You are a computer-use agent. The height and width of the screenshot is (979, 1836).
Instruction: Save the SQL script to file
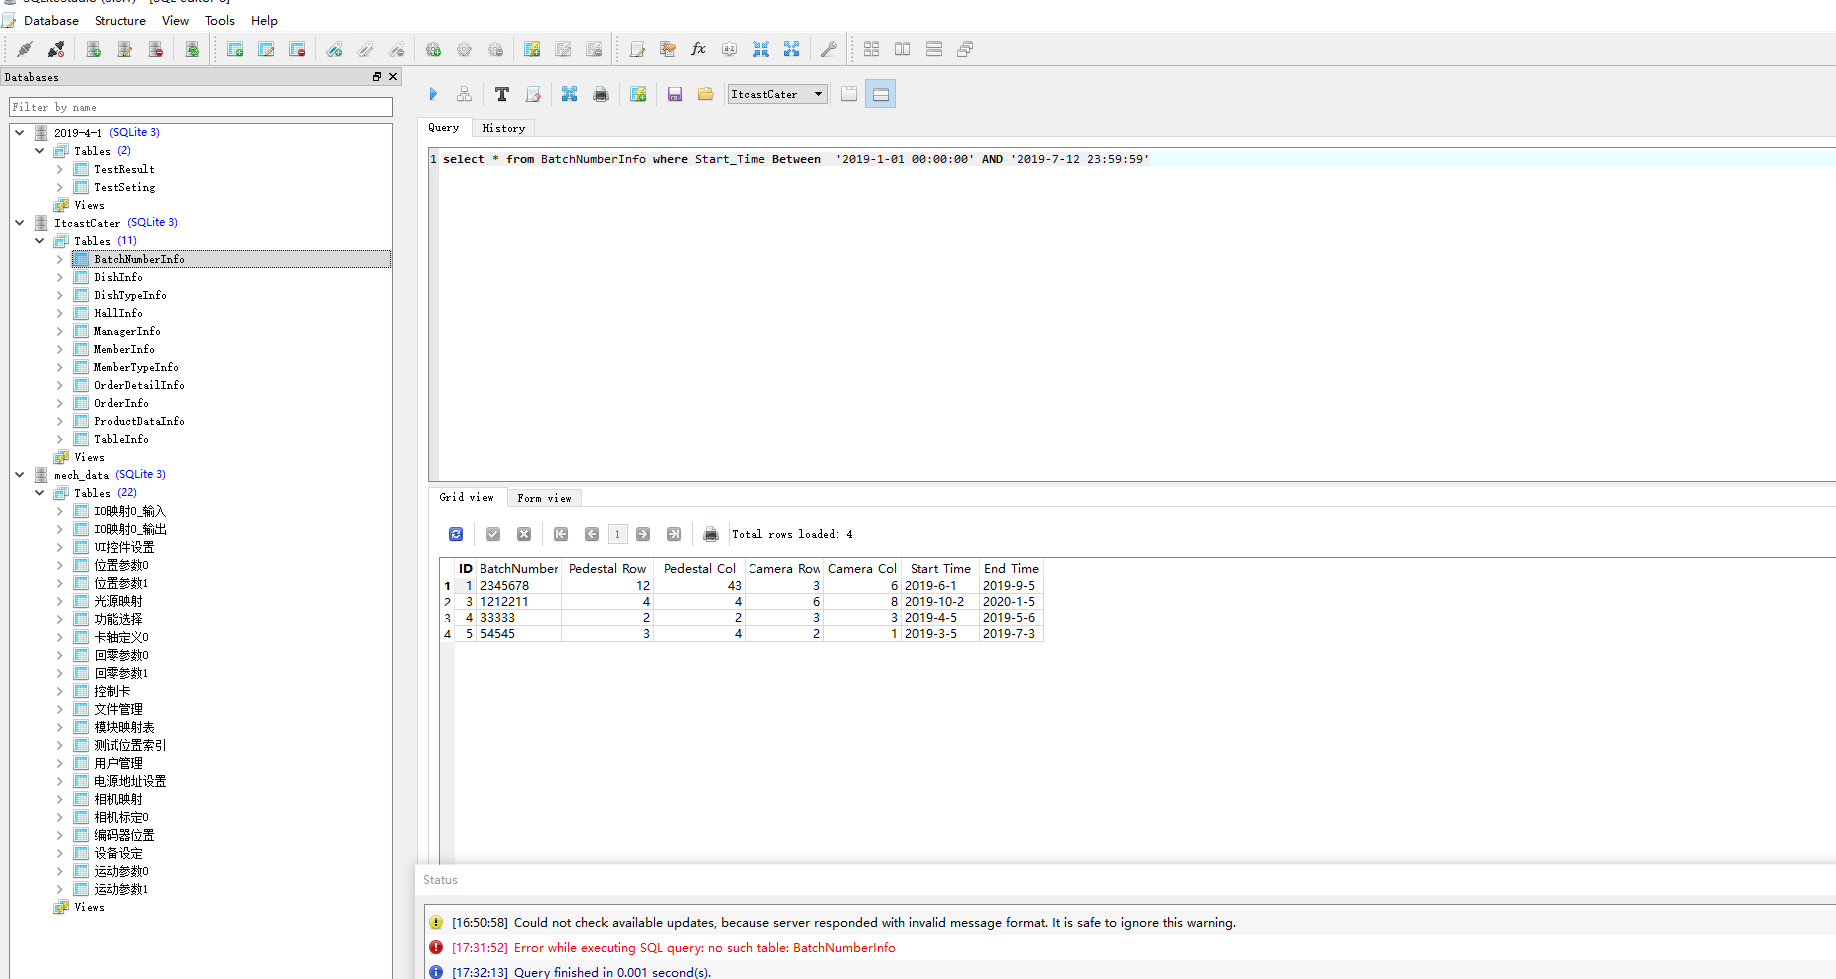[675, 93]
